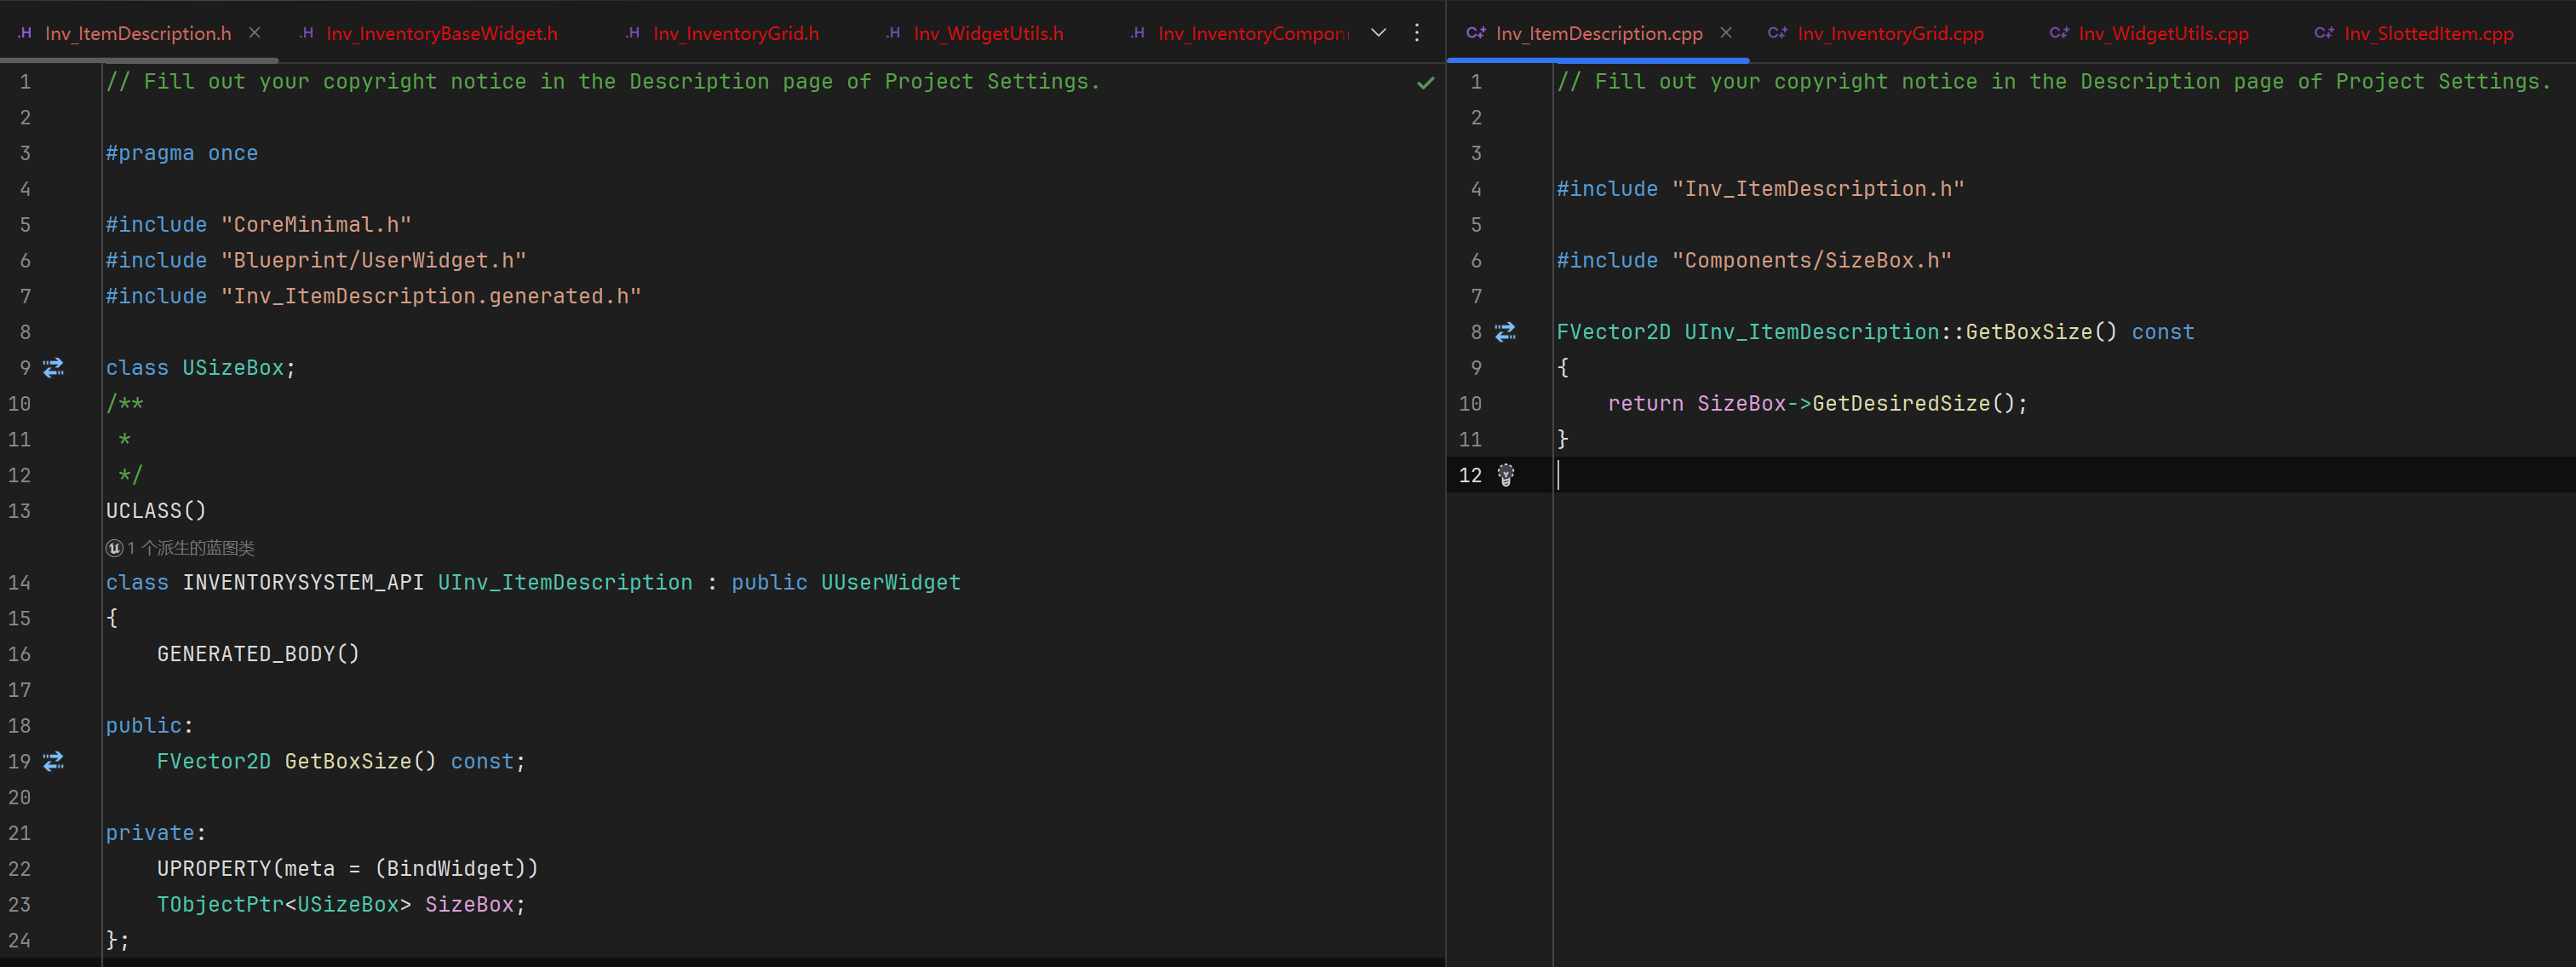Switch to Inv_InventoryBaseWidget.h tab
2576x967 pixels.
[441, 34]
